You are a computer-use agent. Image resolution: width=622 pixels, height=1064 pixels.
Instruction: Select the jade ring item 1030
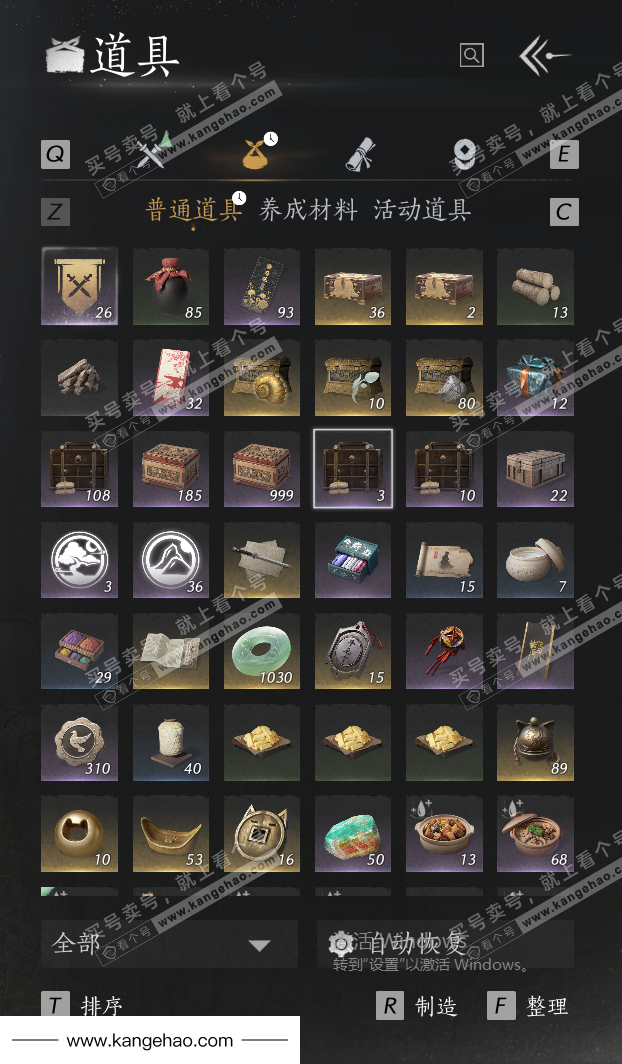pos(262,651)
